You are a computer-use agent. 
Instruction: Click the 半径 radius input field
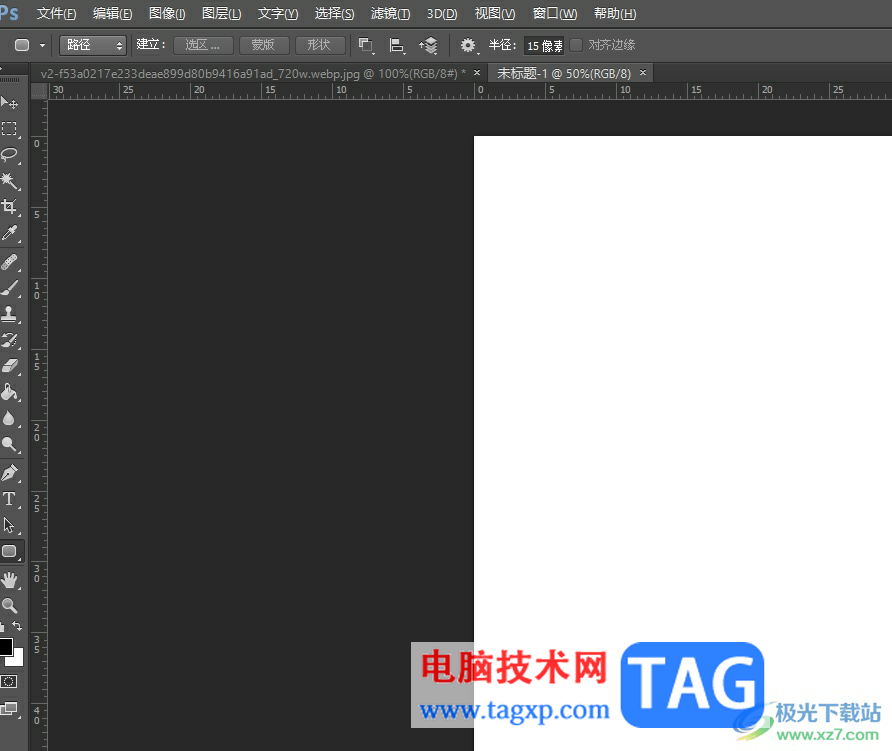coord(544,45)
